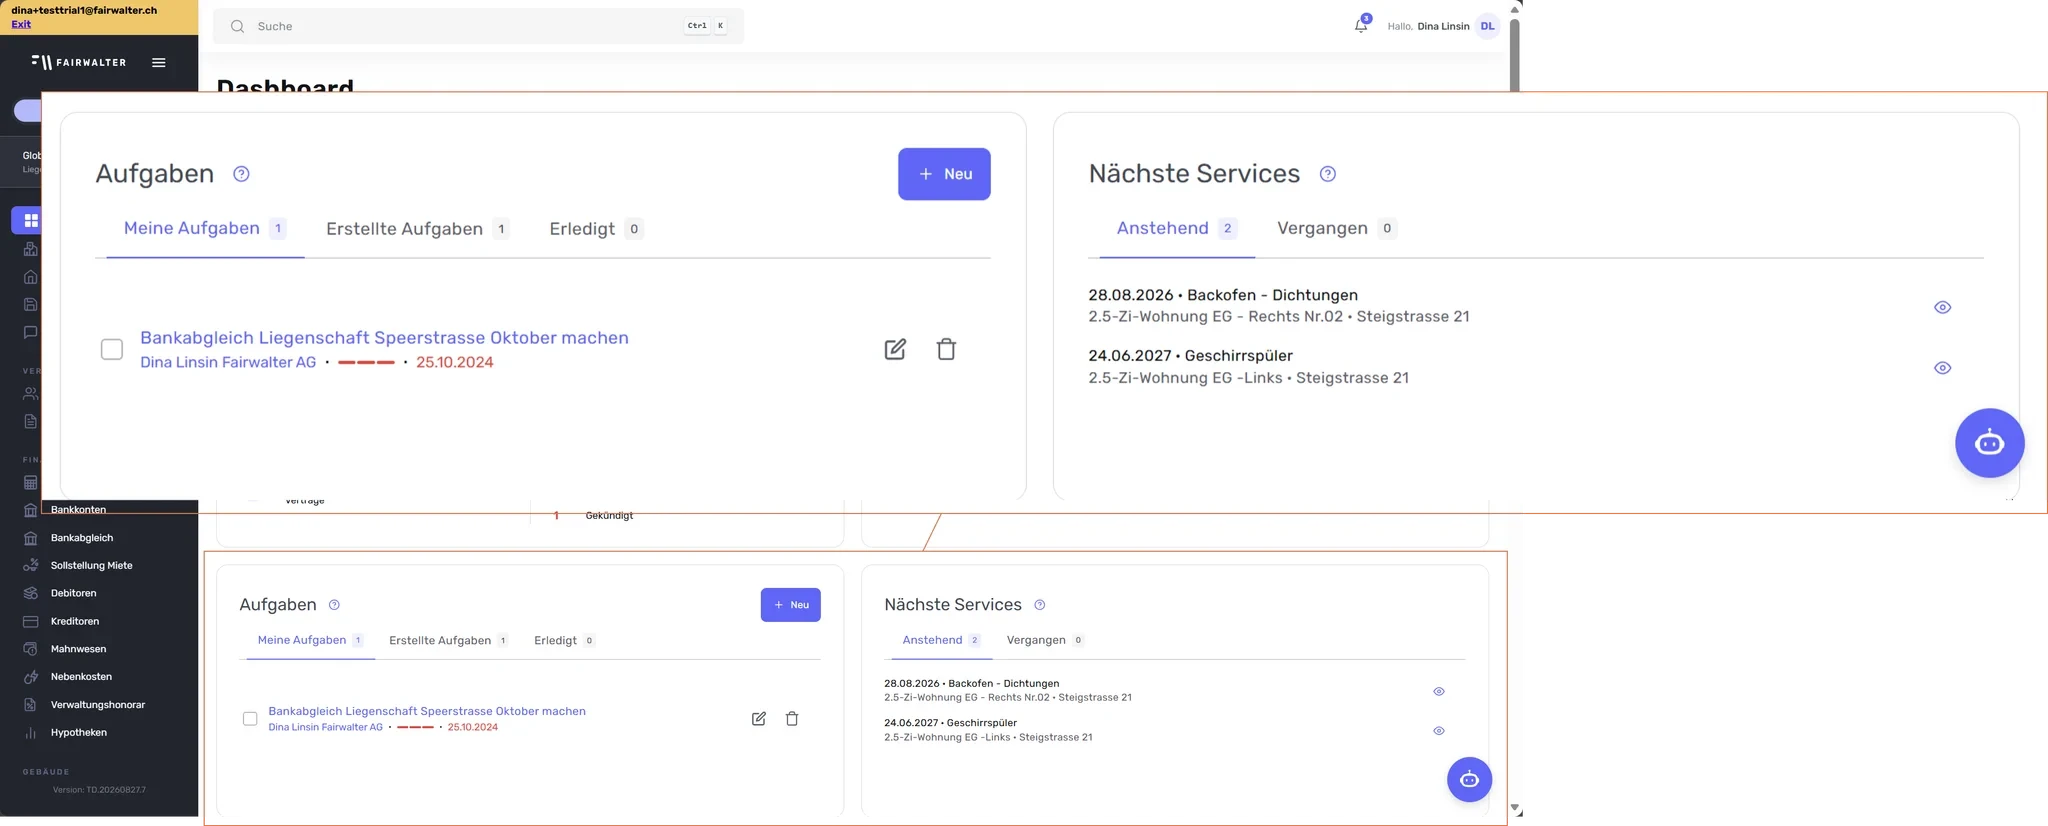Image resolution: width=2048 pixels, height=826 pixels.
Task: Click the speech bubble icon in the sidebar
Action: [31, 332]
